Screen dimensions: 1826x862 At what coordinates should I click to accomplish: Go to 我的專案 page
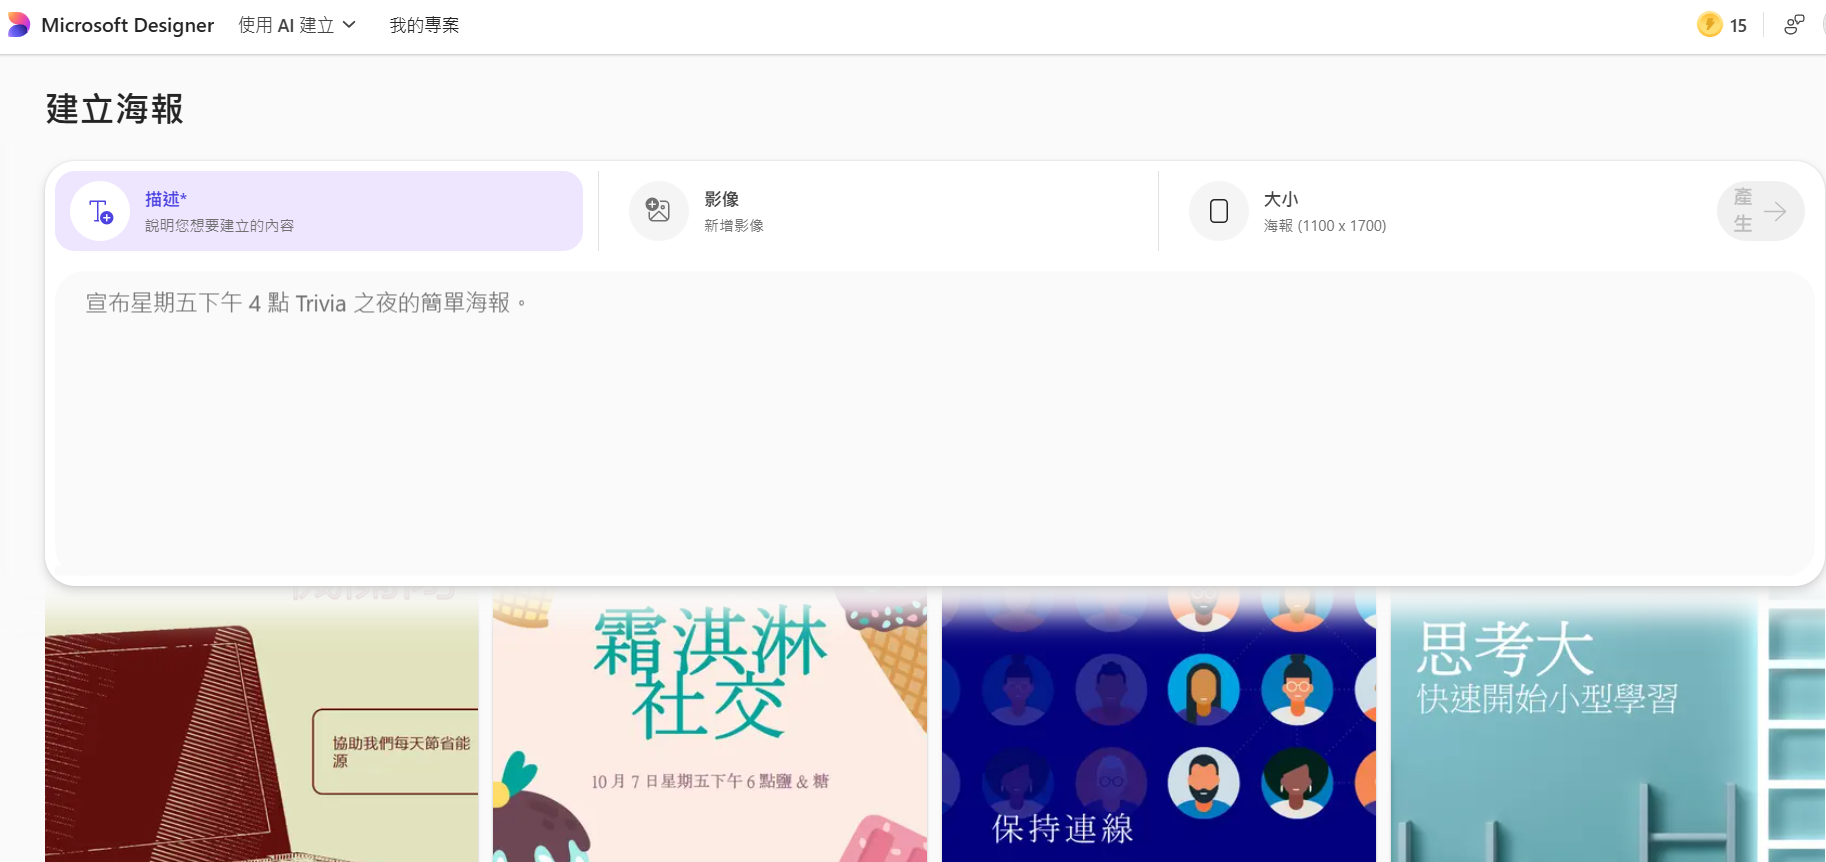pos(424,25)
